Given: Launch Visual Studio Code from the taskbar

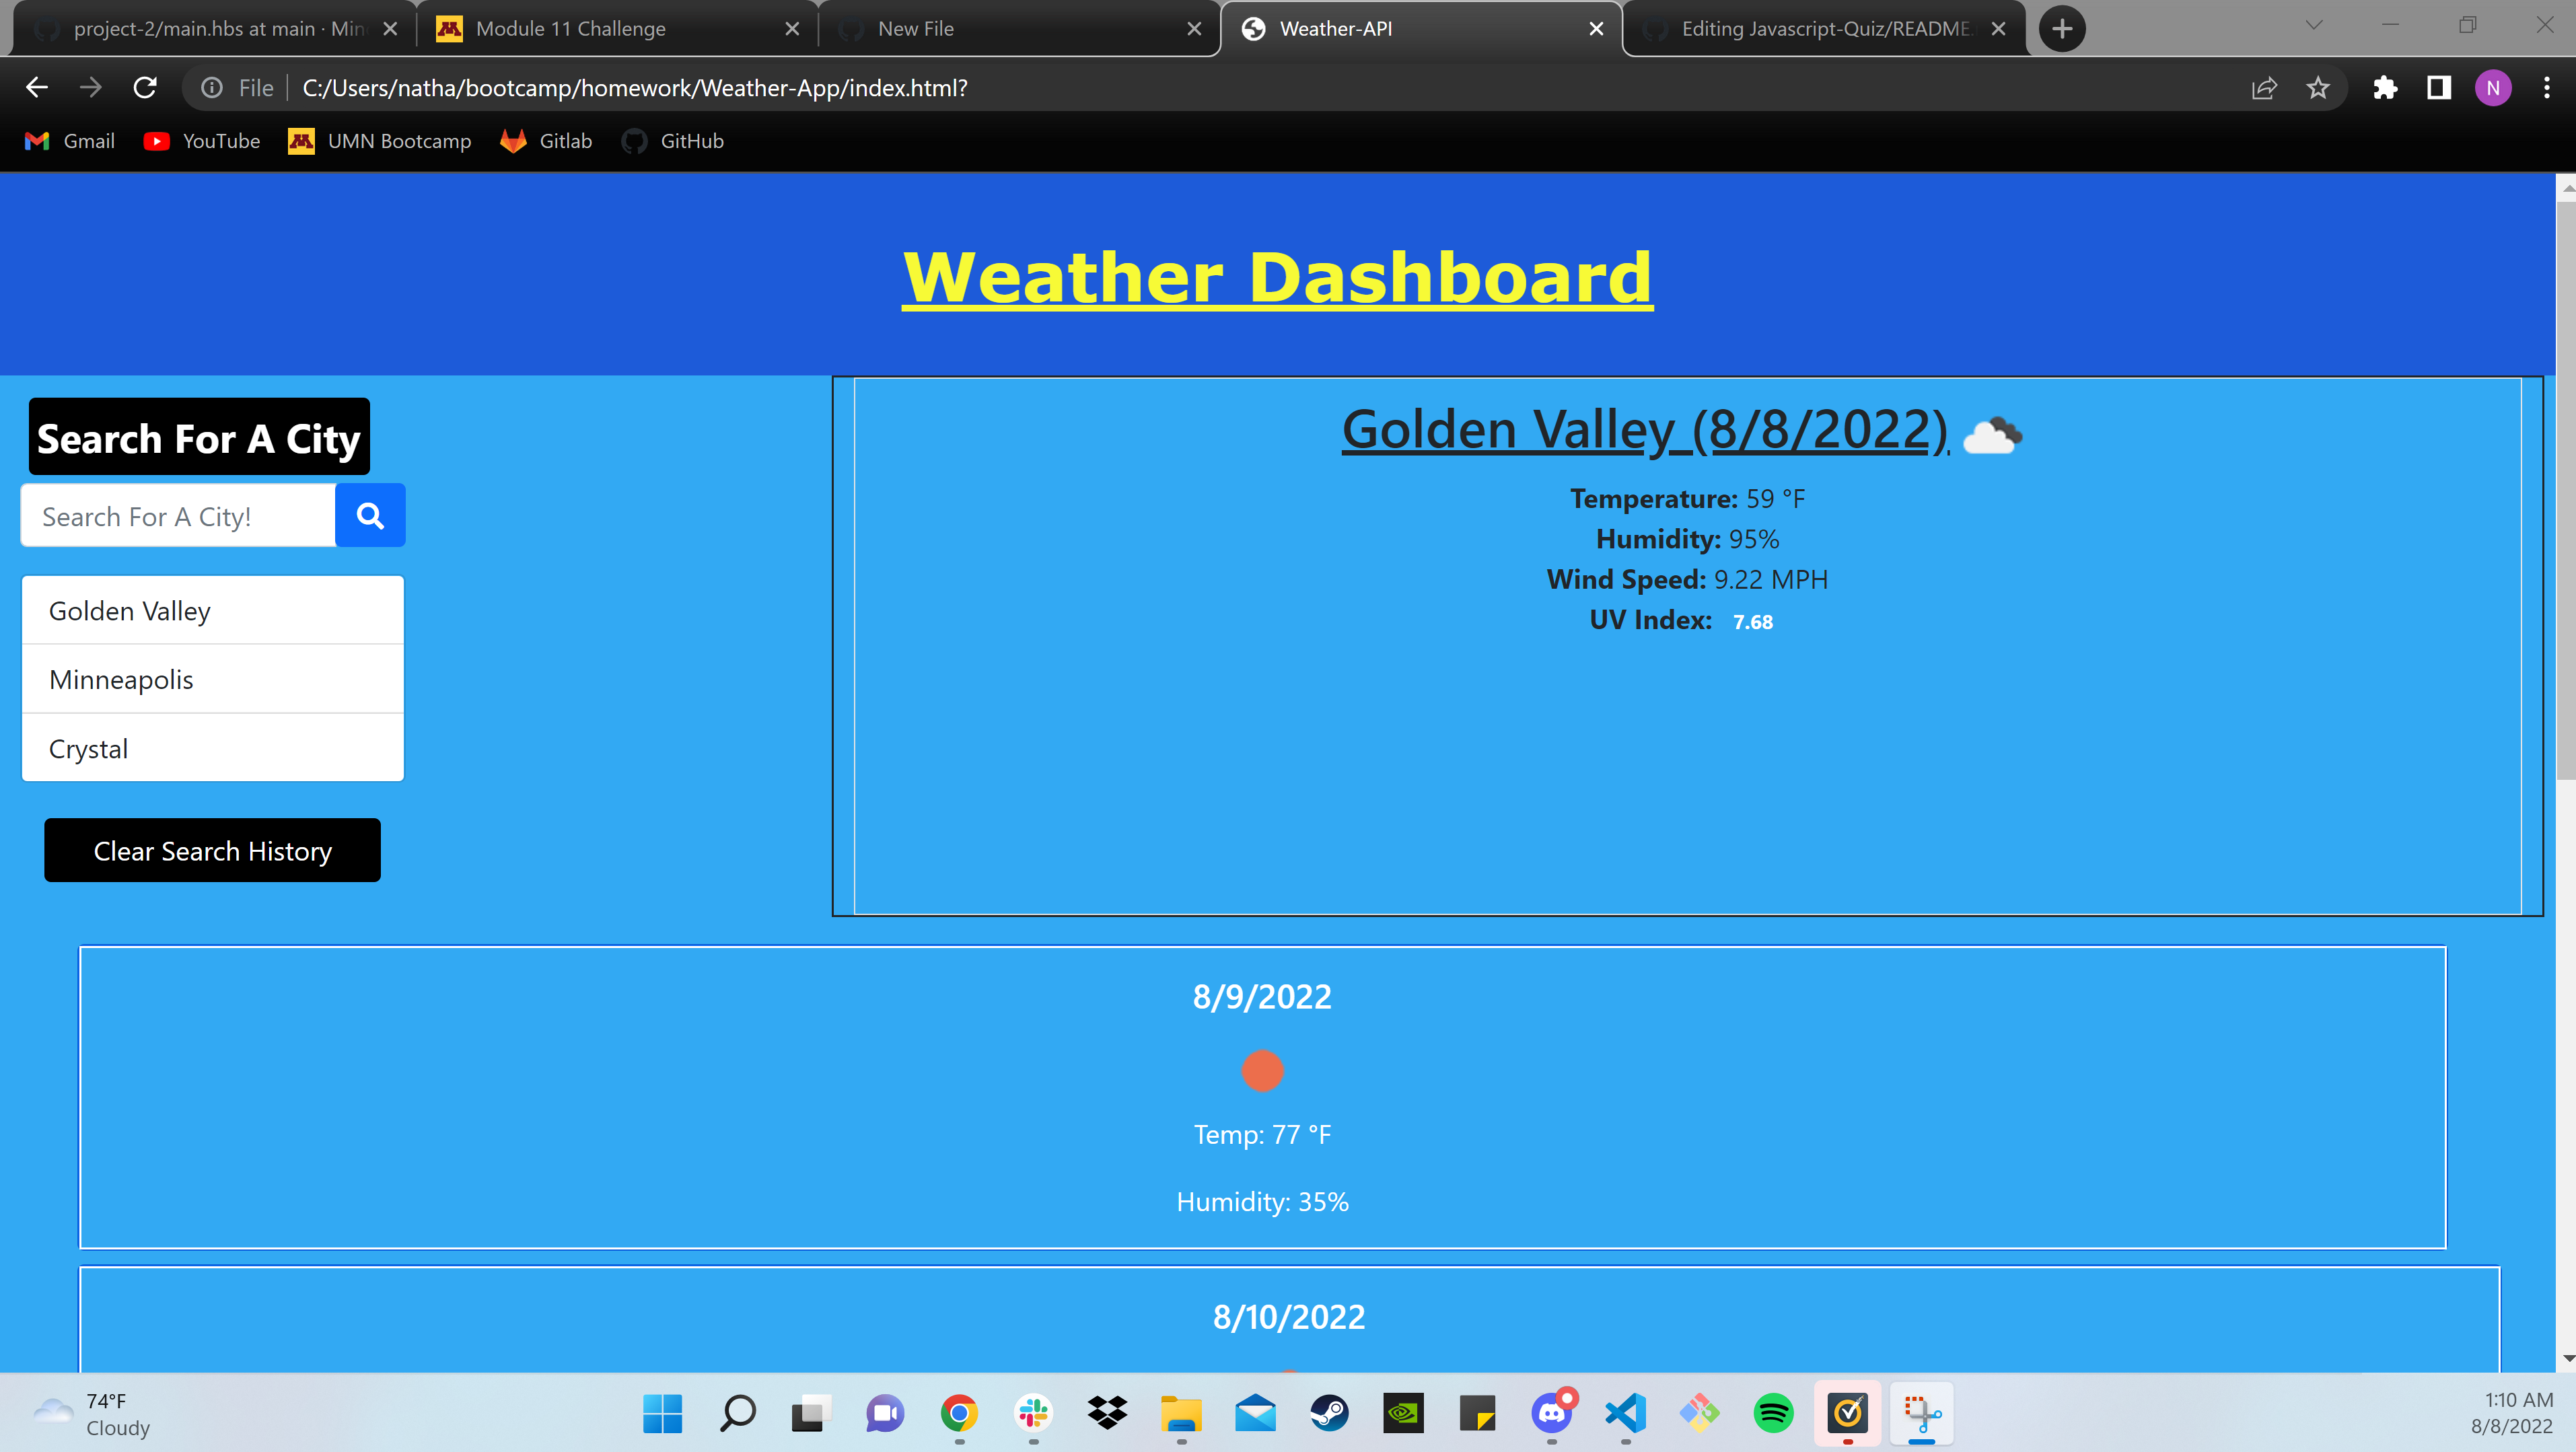Looking at the screenshot, I should click(x=1625, y=1413).
